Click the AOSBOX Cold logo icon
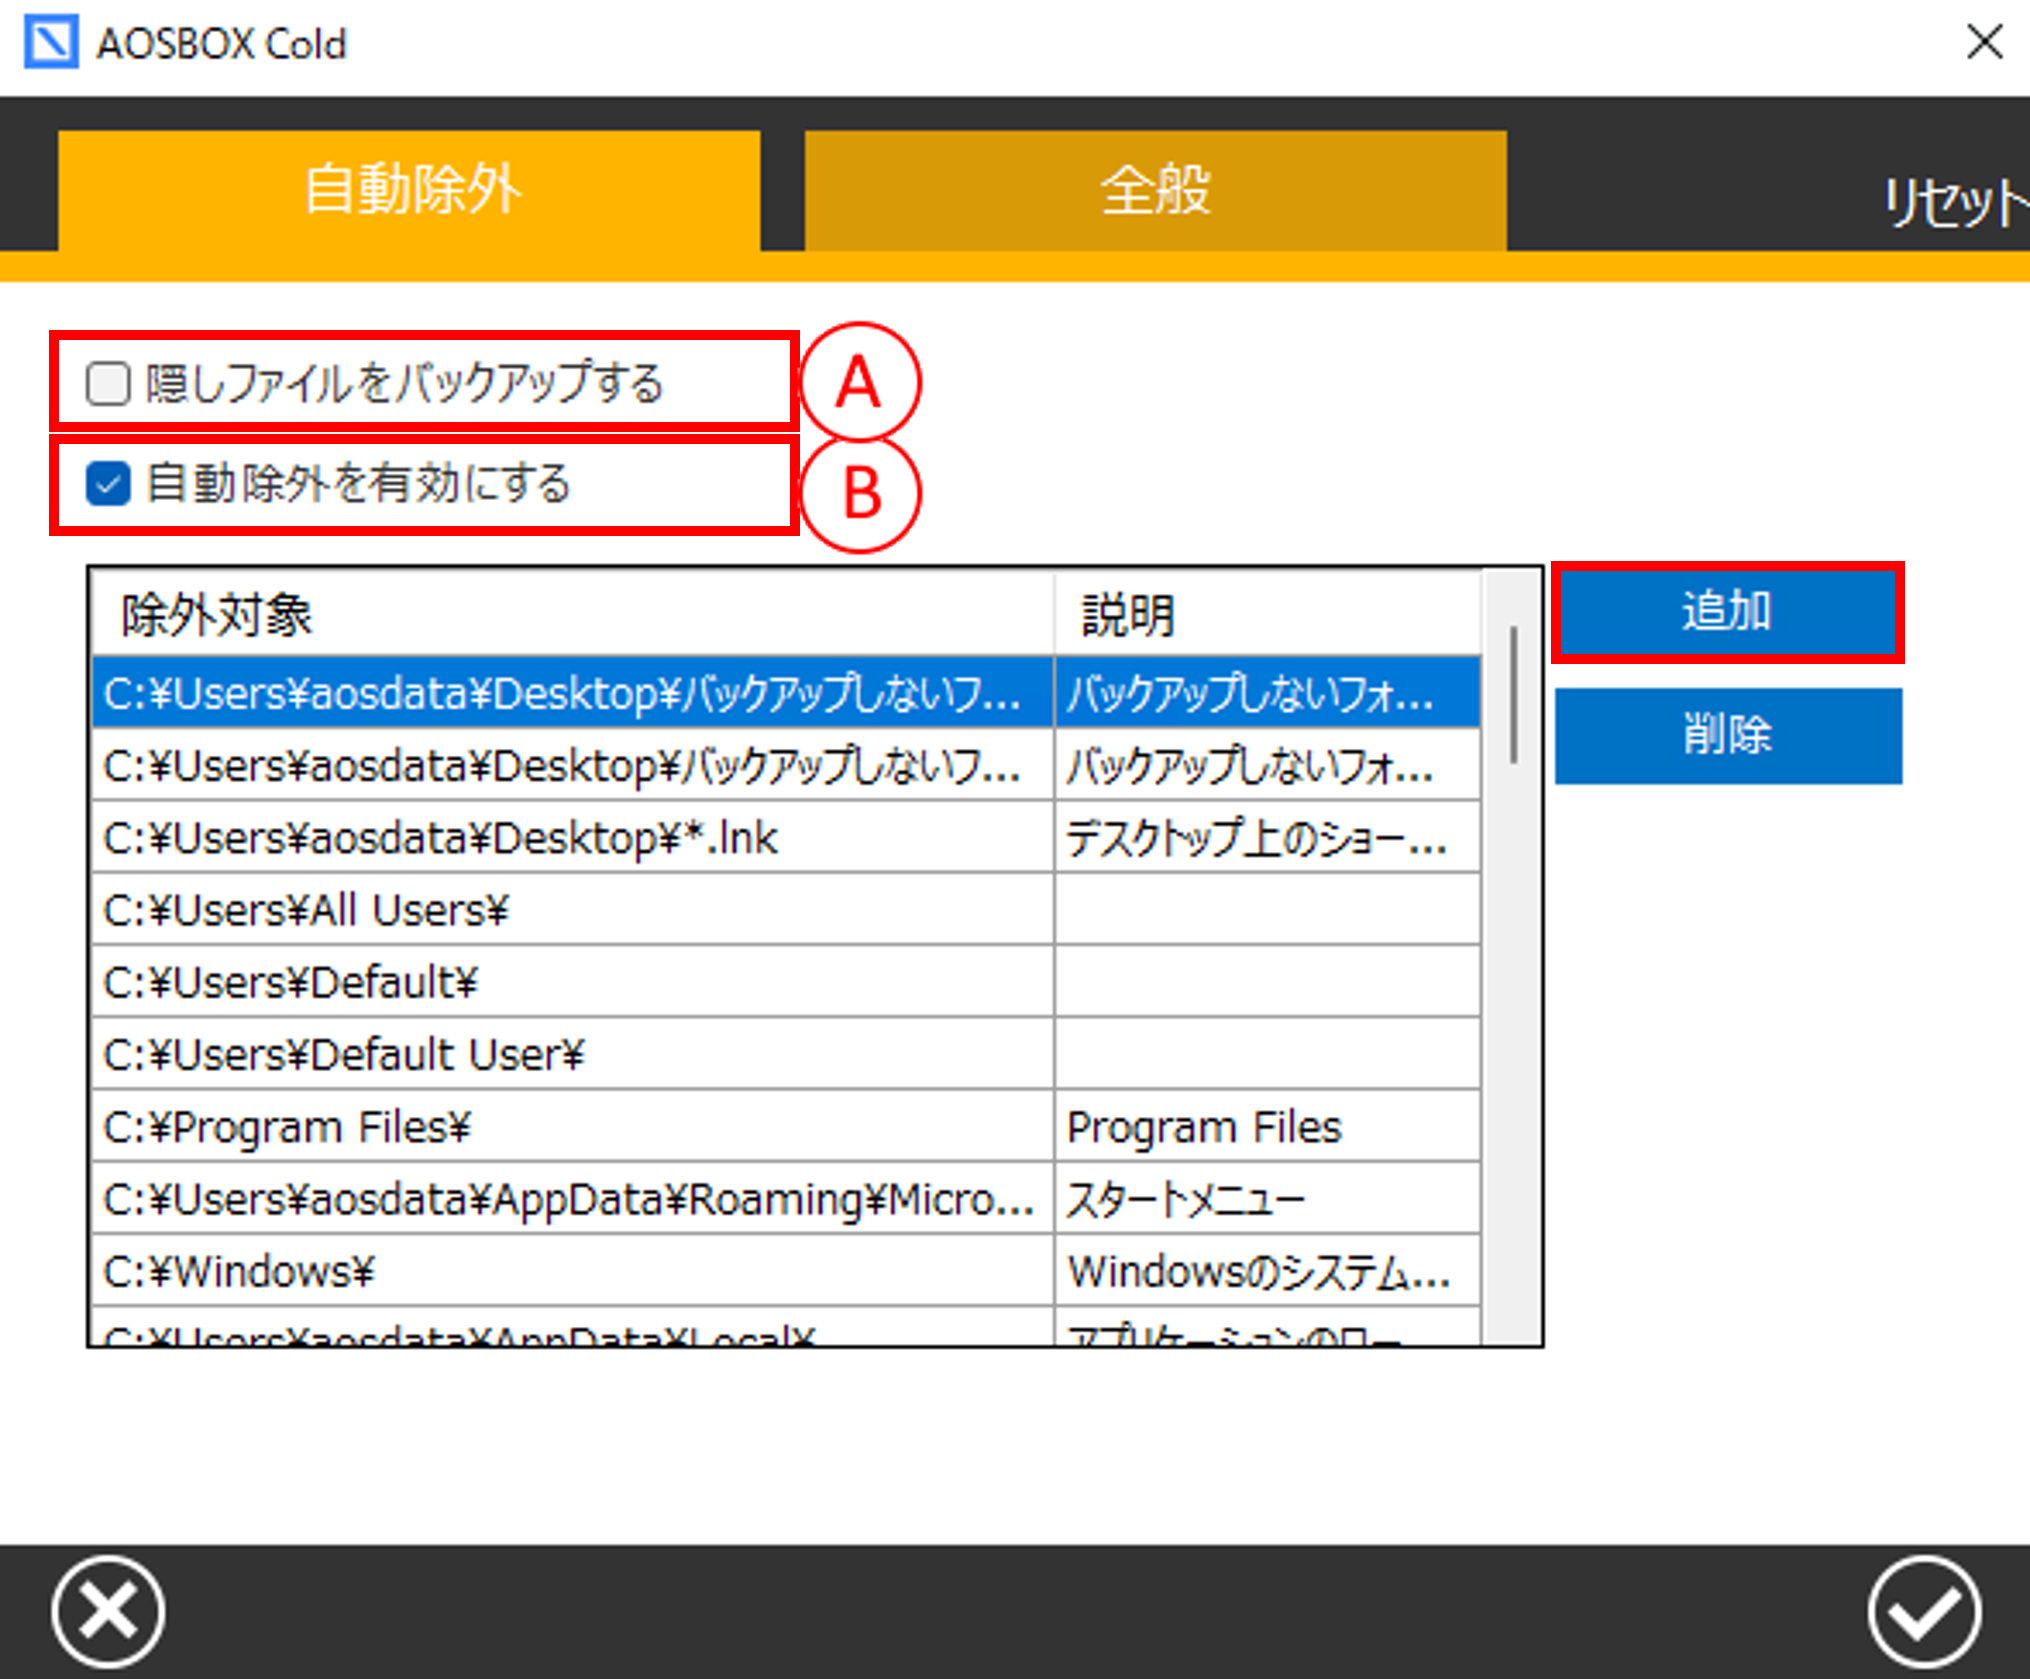Image resolution: width=2030 pixels, height=1679 pixels. 50,43
